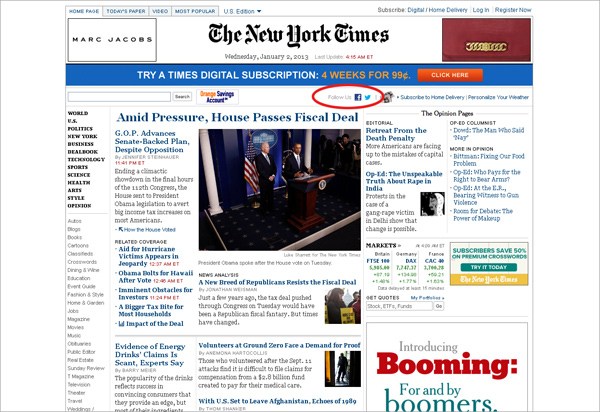Image resolution: width=600 pixels, height=412 pixels.
Task: Click the Stock, ETFs, Funds quote field
Action: 399,306
